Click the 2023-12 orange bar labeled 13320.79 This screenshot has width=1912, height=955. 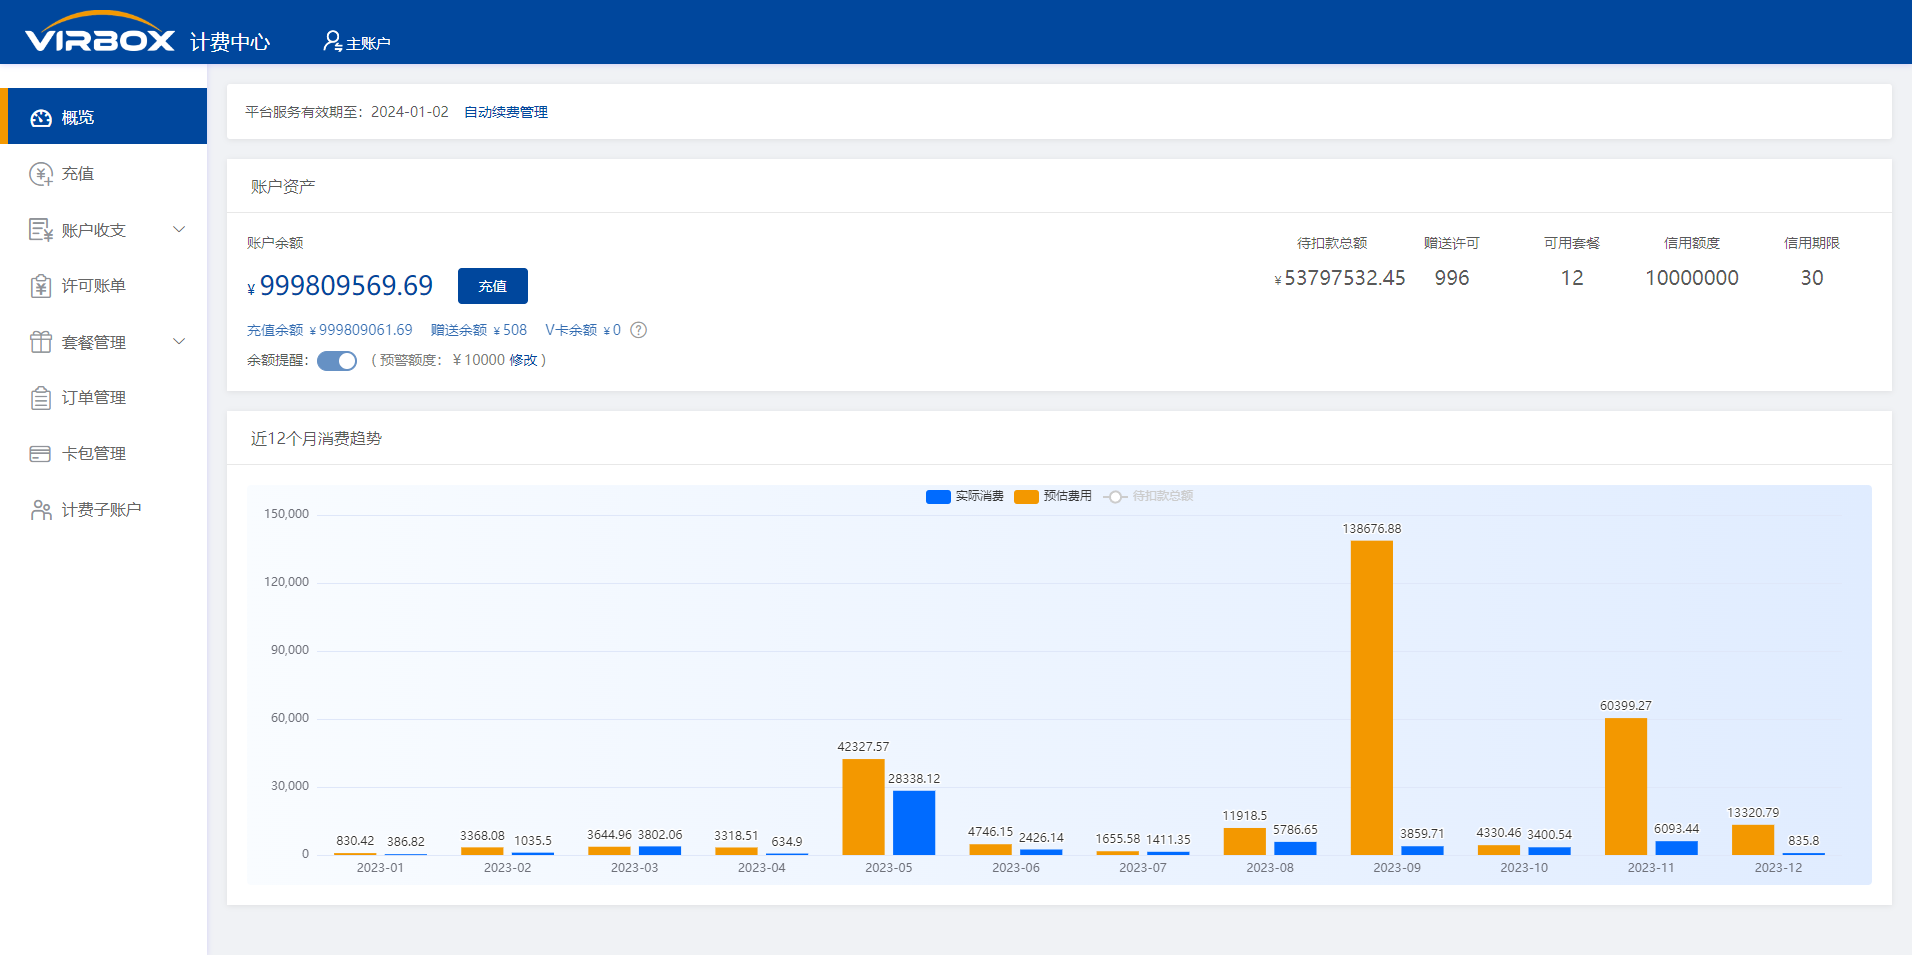[1753, 840]
